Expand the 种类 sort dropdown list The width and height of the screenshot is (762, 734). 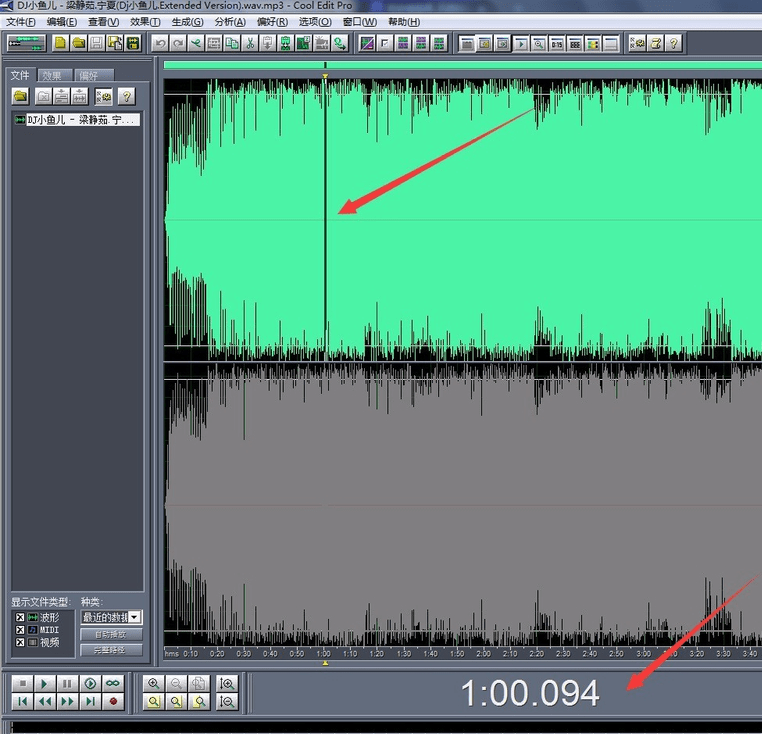[x=135, y=618]
